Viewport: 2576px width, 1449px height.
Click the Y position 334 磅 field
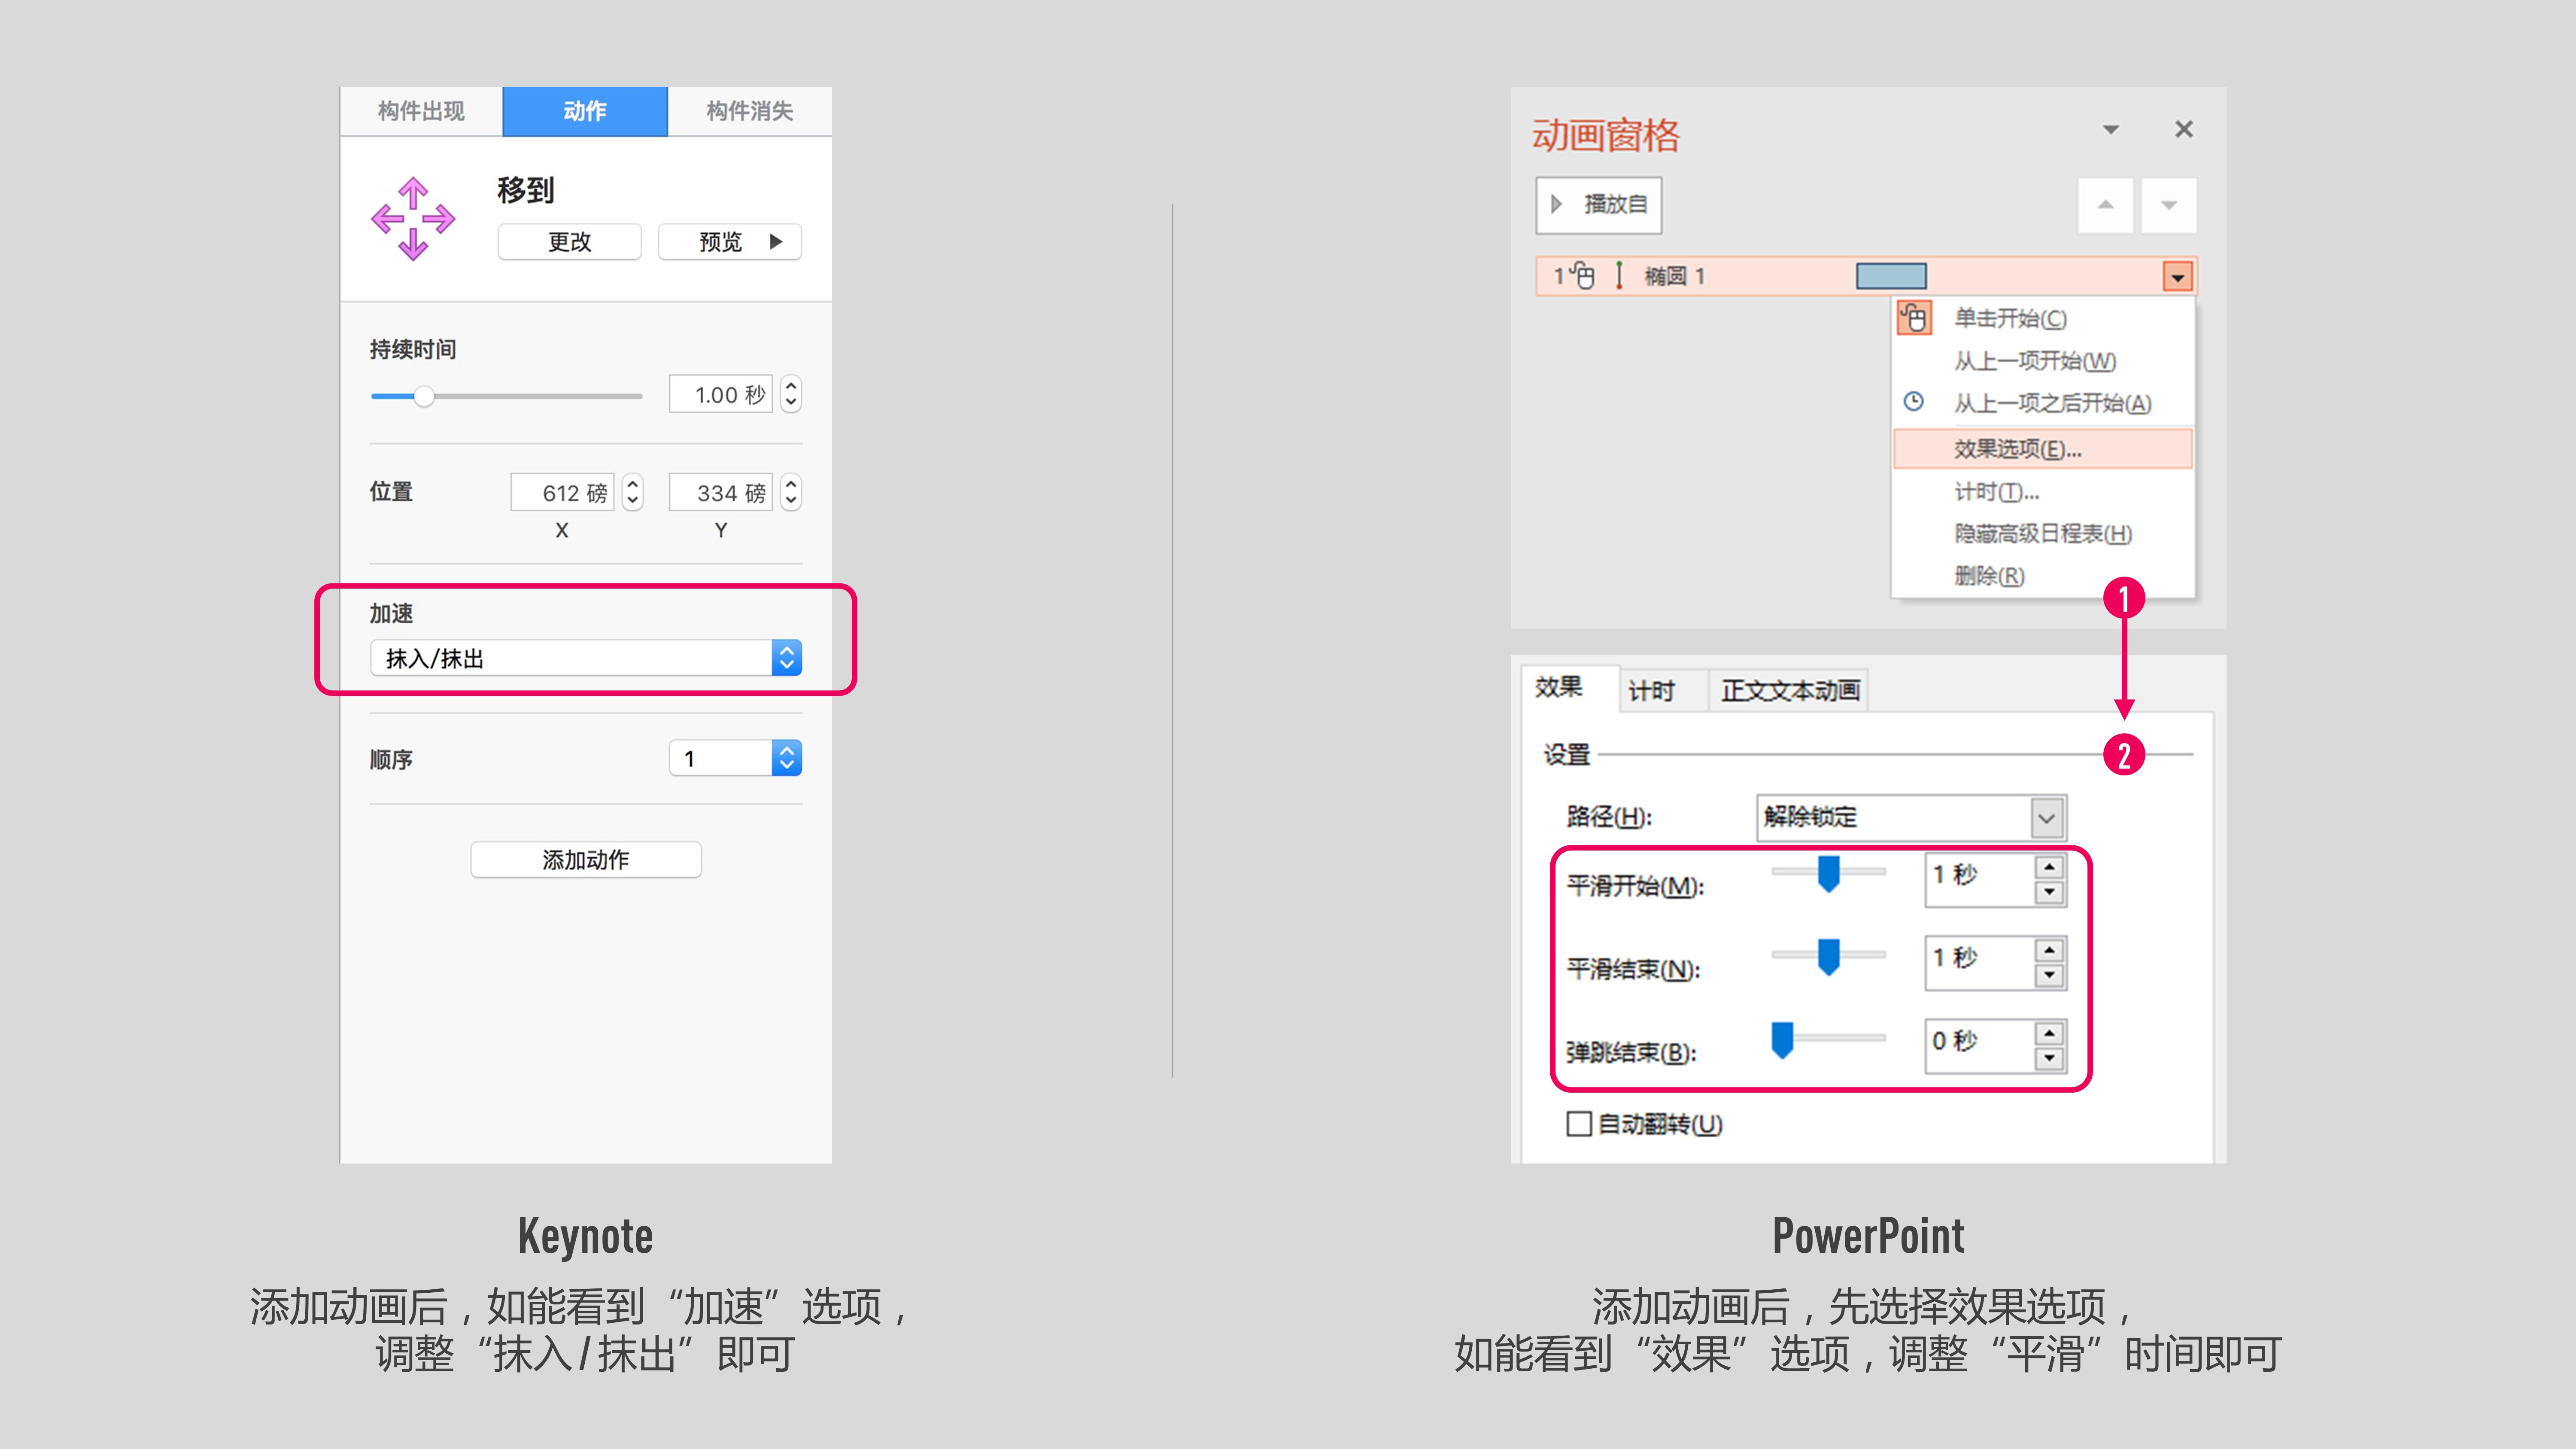pos(721,493)
